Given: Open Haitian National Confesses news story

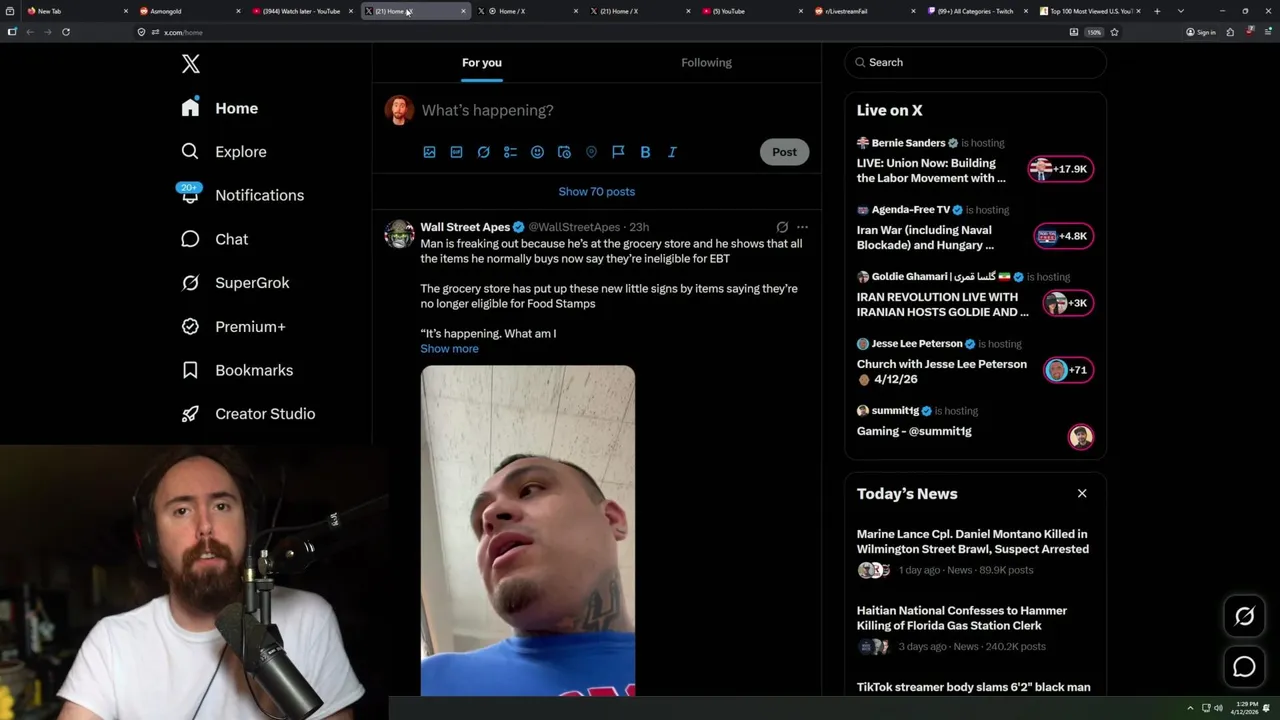Looking at the screenshot, I should 962,618.
